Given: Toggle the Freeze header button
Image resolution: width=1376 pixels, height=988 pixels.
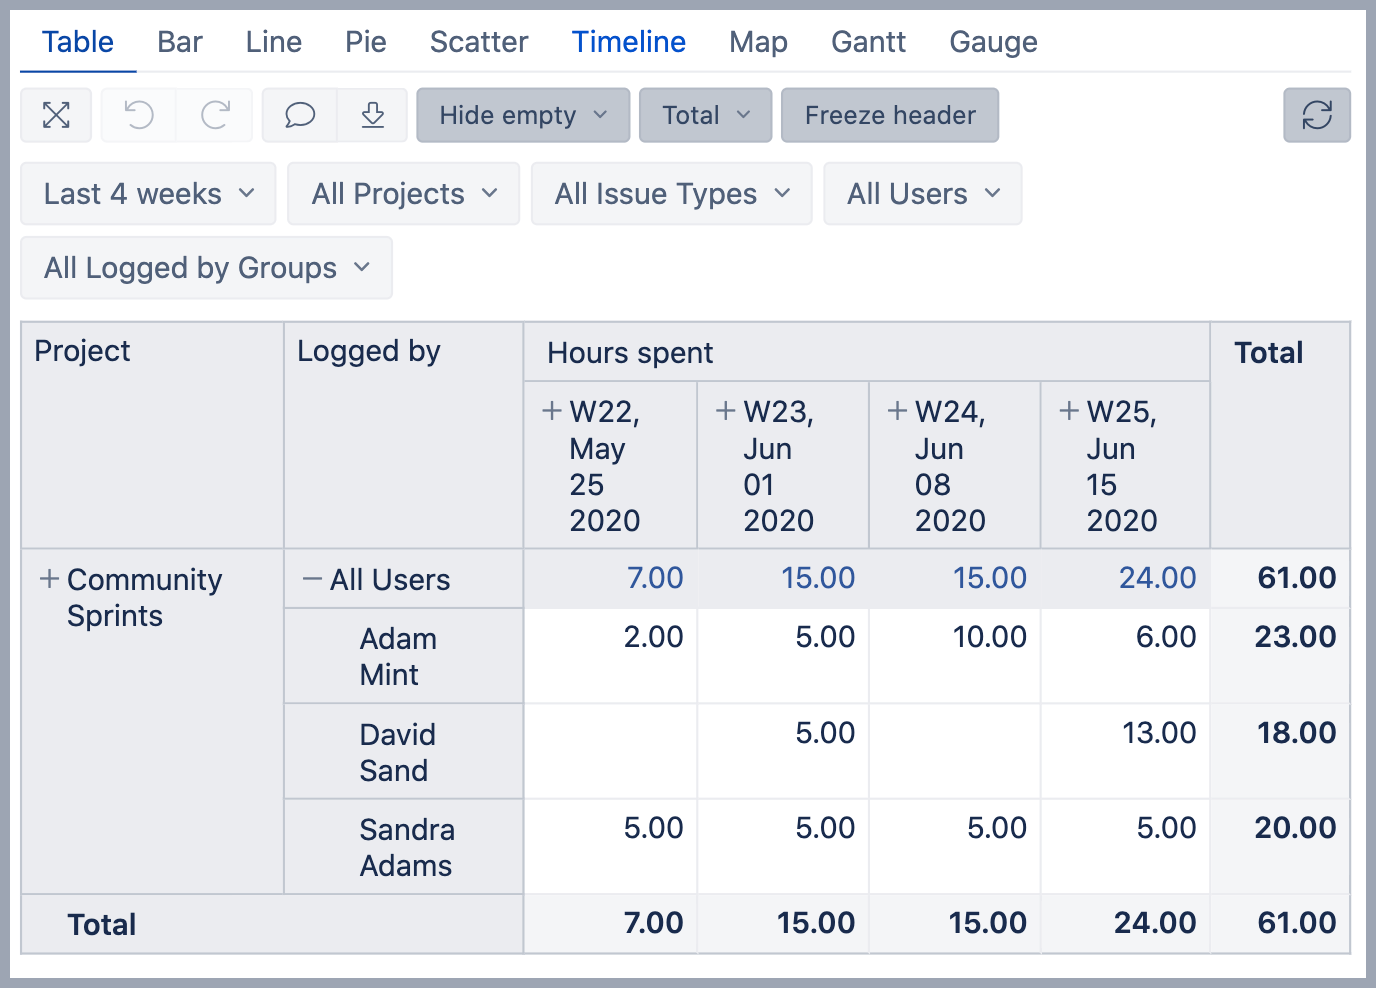Looking at the screenshot, I should click(x=889, y=115).
